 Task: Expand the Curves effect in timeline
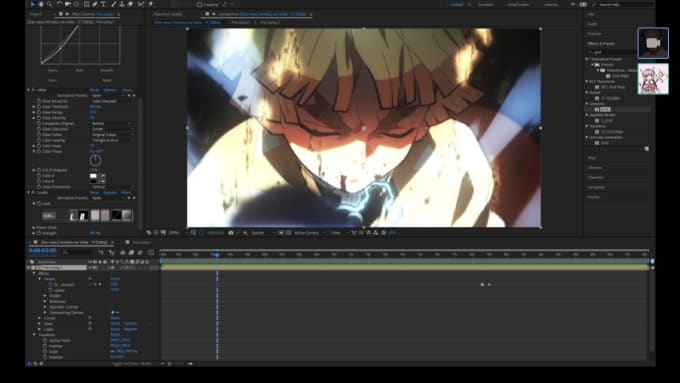39,318
